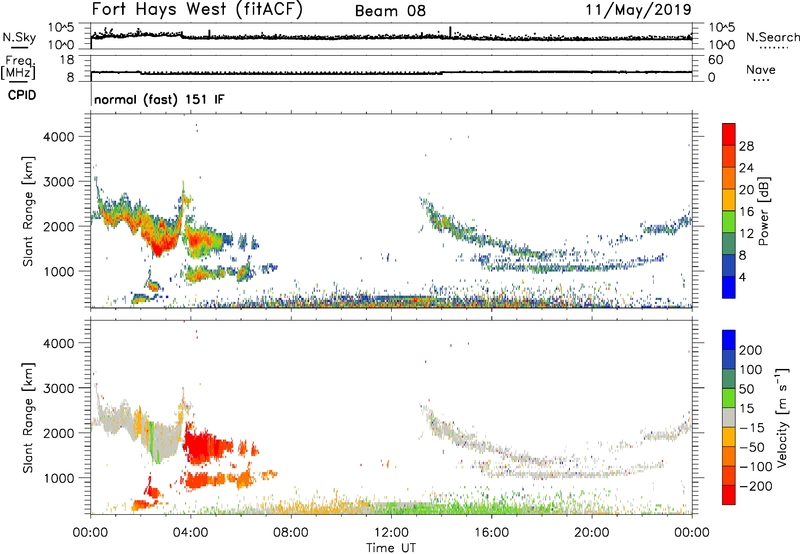The image size is (800, 554).
Task: Click the '12:00' time axis label
Action: pyautogui.click(x=391, y=533)
